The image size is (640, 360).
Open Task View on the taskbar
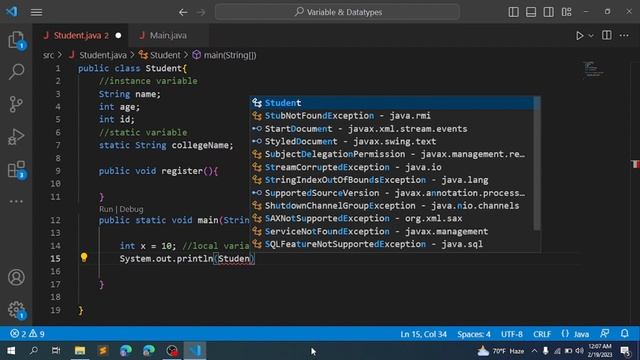56,351
